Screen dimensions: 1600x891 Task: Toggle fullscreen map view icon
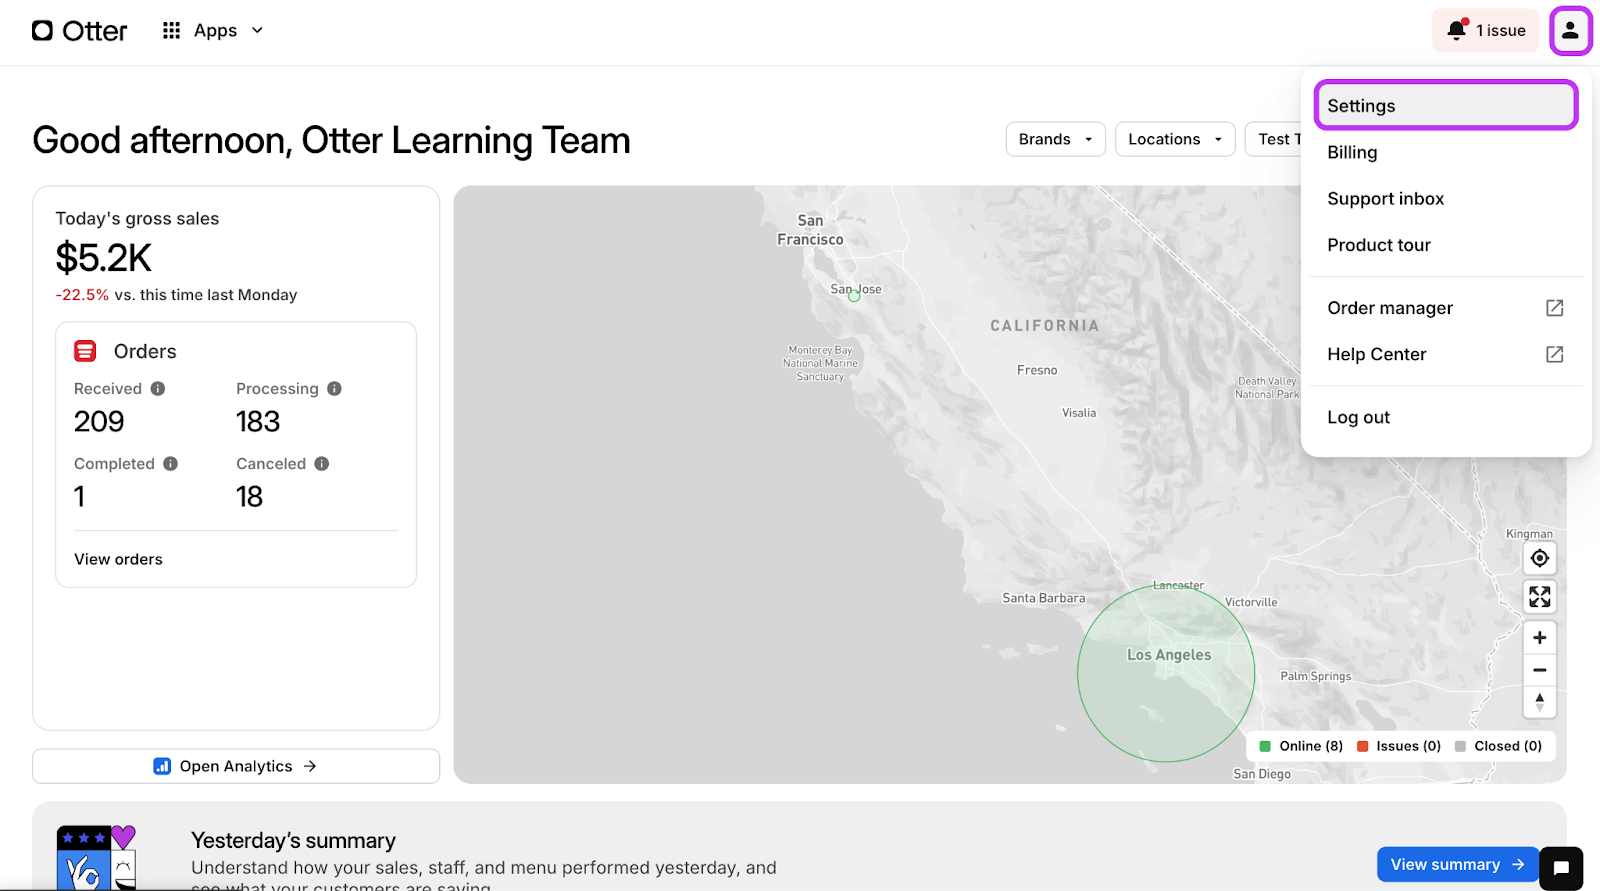tap(1539, 597)
